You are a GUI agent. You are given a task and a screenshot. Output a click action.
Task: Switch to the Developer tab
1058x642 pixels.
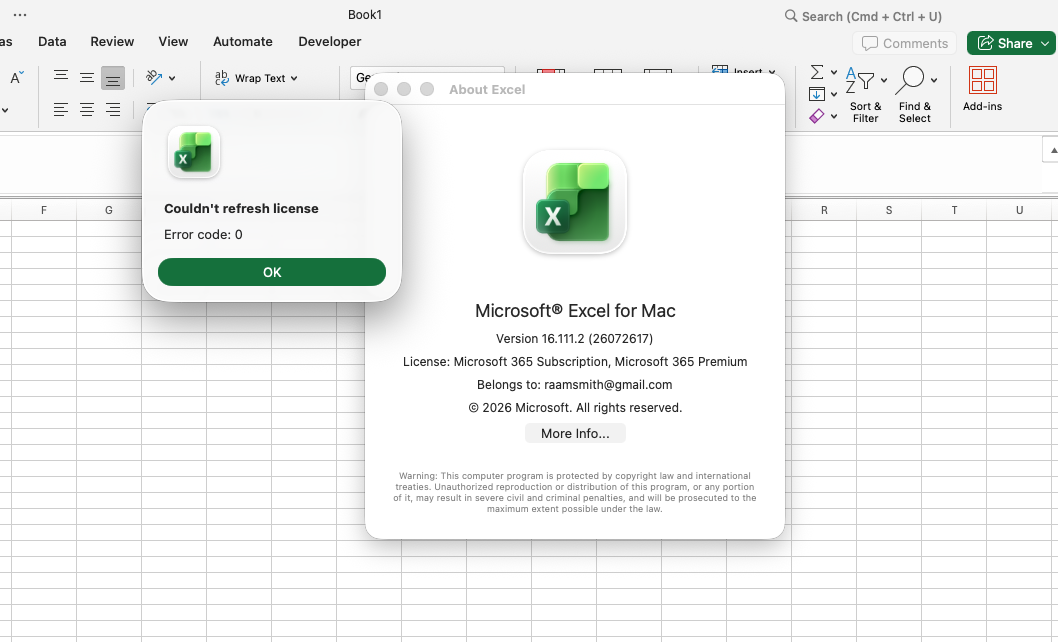[x=330, y=41]
